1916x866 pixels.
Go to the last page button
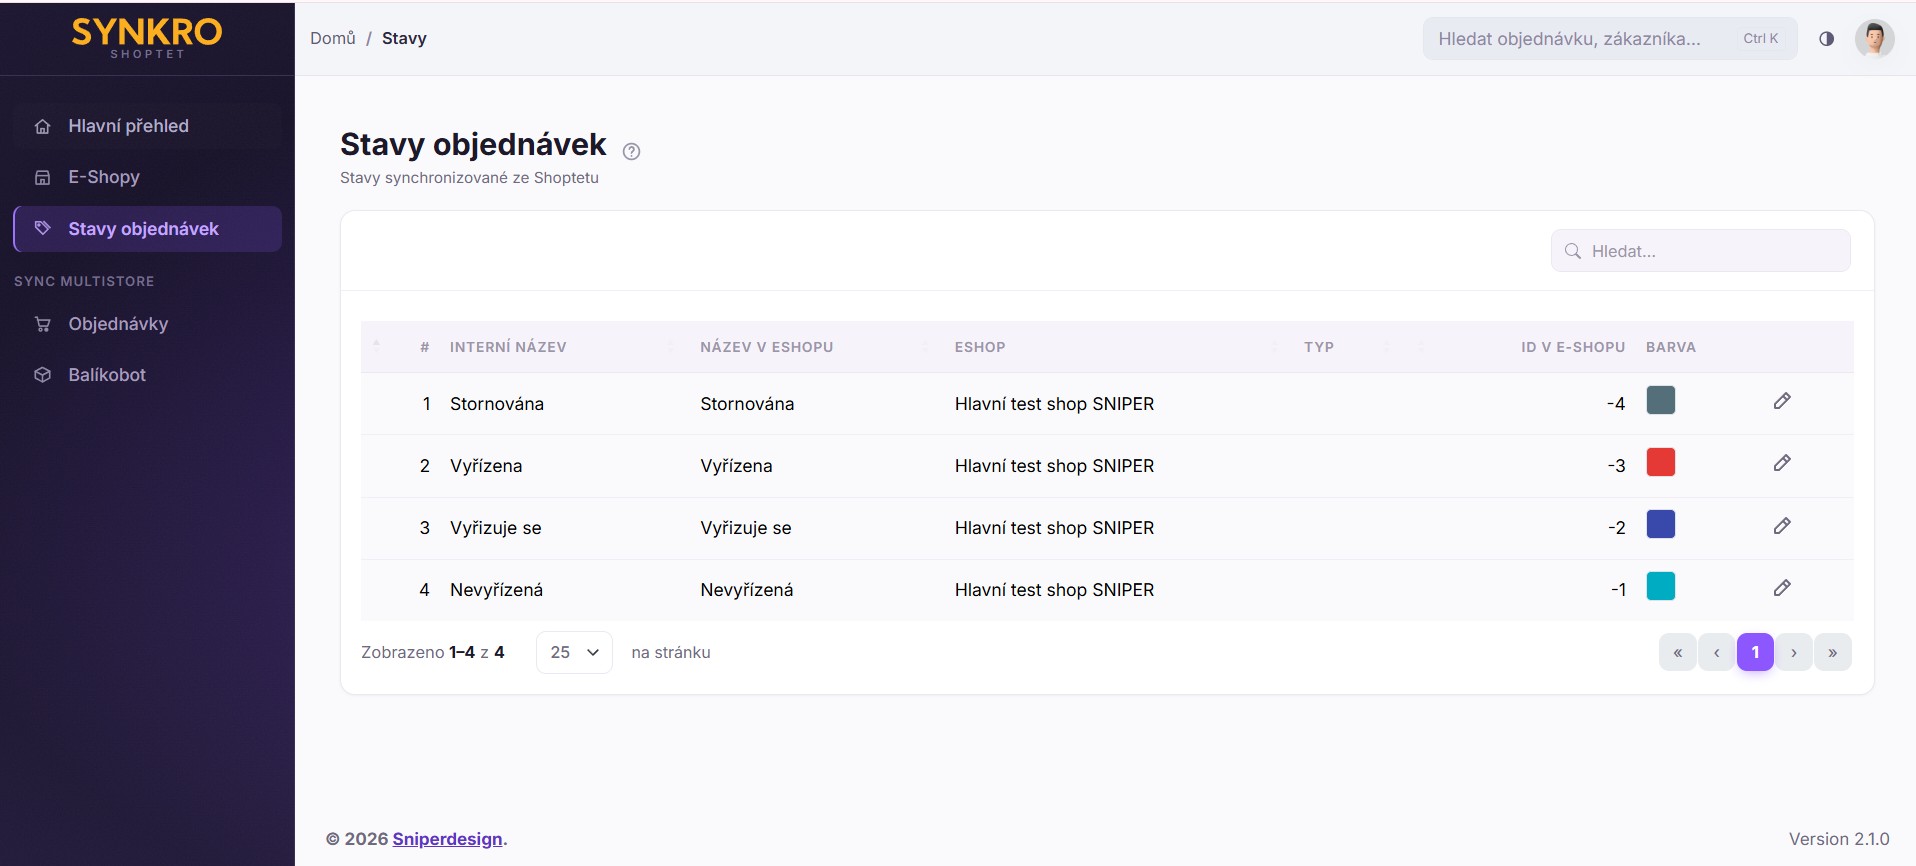click(1832, 652)
